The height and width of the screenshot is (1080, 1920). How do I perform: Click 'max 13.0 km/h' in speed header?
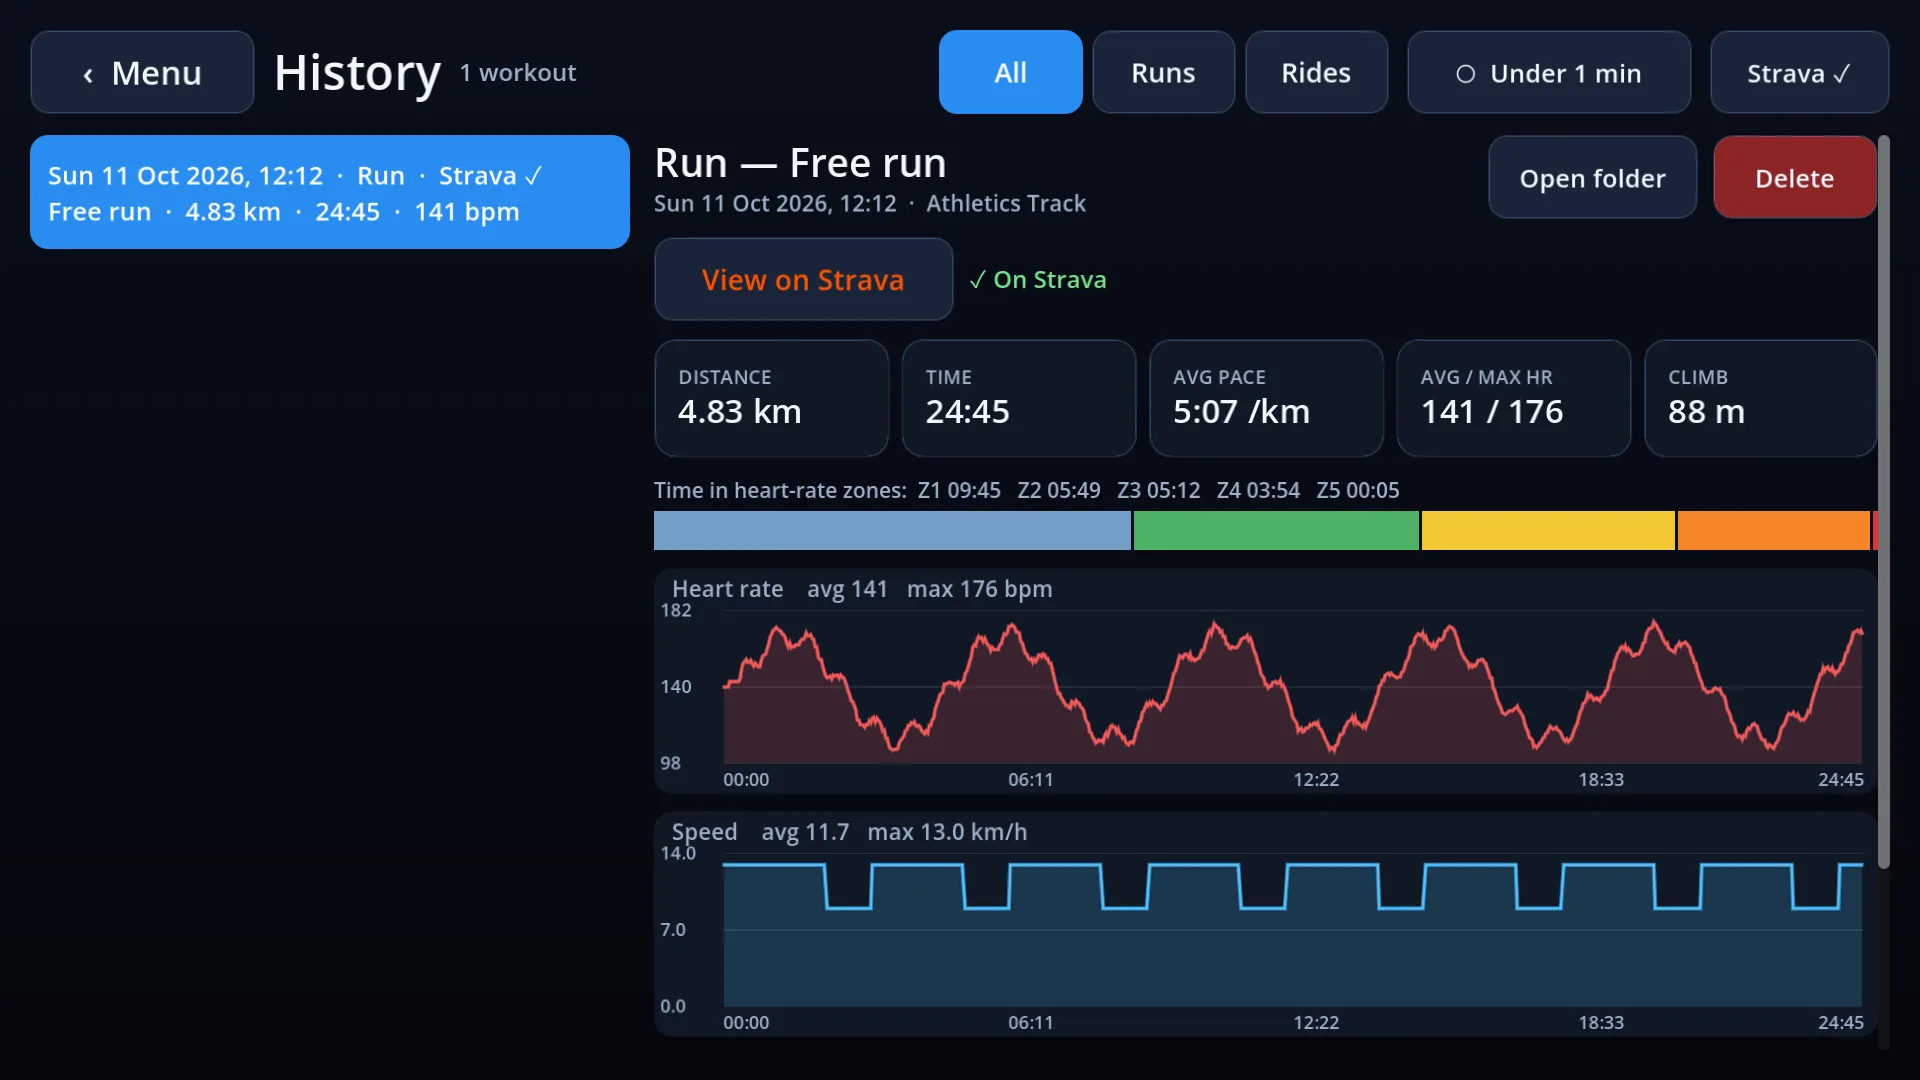pyautogui.click(x=947, y=832)
